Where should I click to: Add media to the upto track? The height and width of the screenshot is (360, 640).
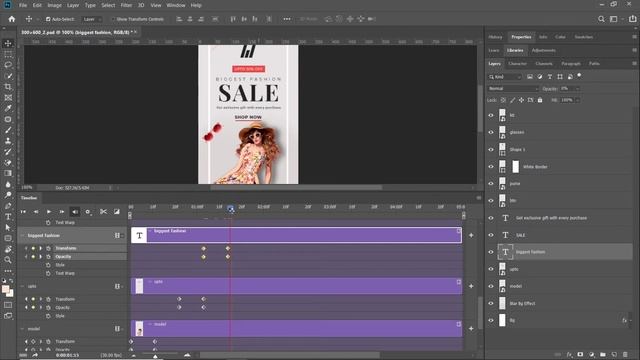coord(471,286)
